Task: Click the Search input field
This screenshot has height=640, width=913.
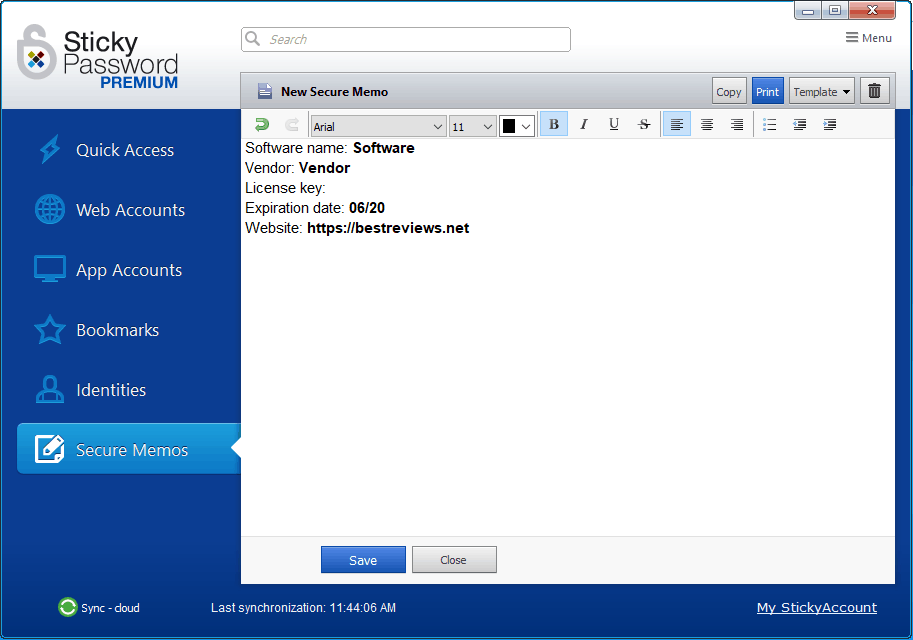Action: pyautogui.click(x=405, y=39)
